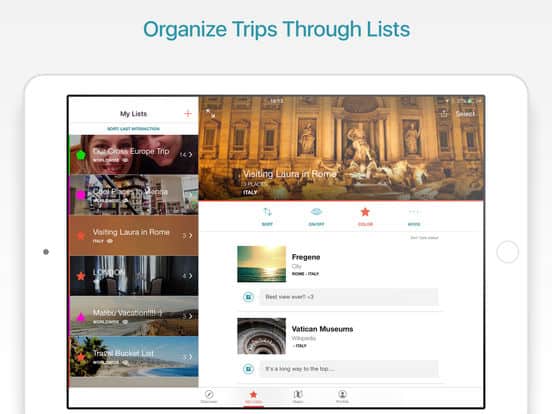This screenshot has height=414, width=552.
Task: Open the Malibu Vacation list
Action: pos(134,316)
